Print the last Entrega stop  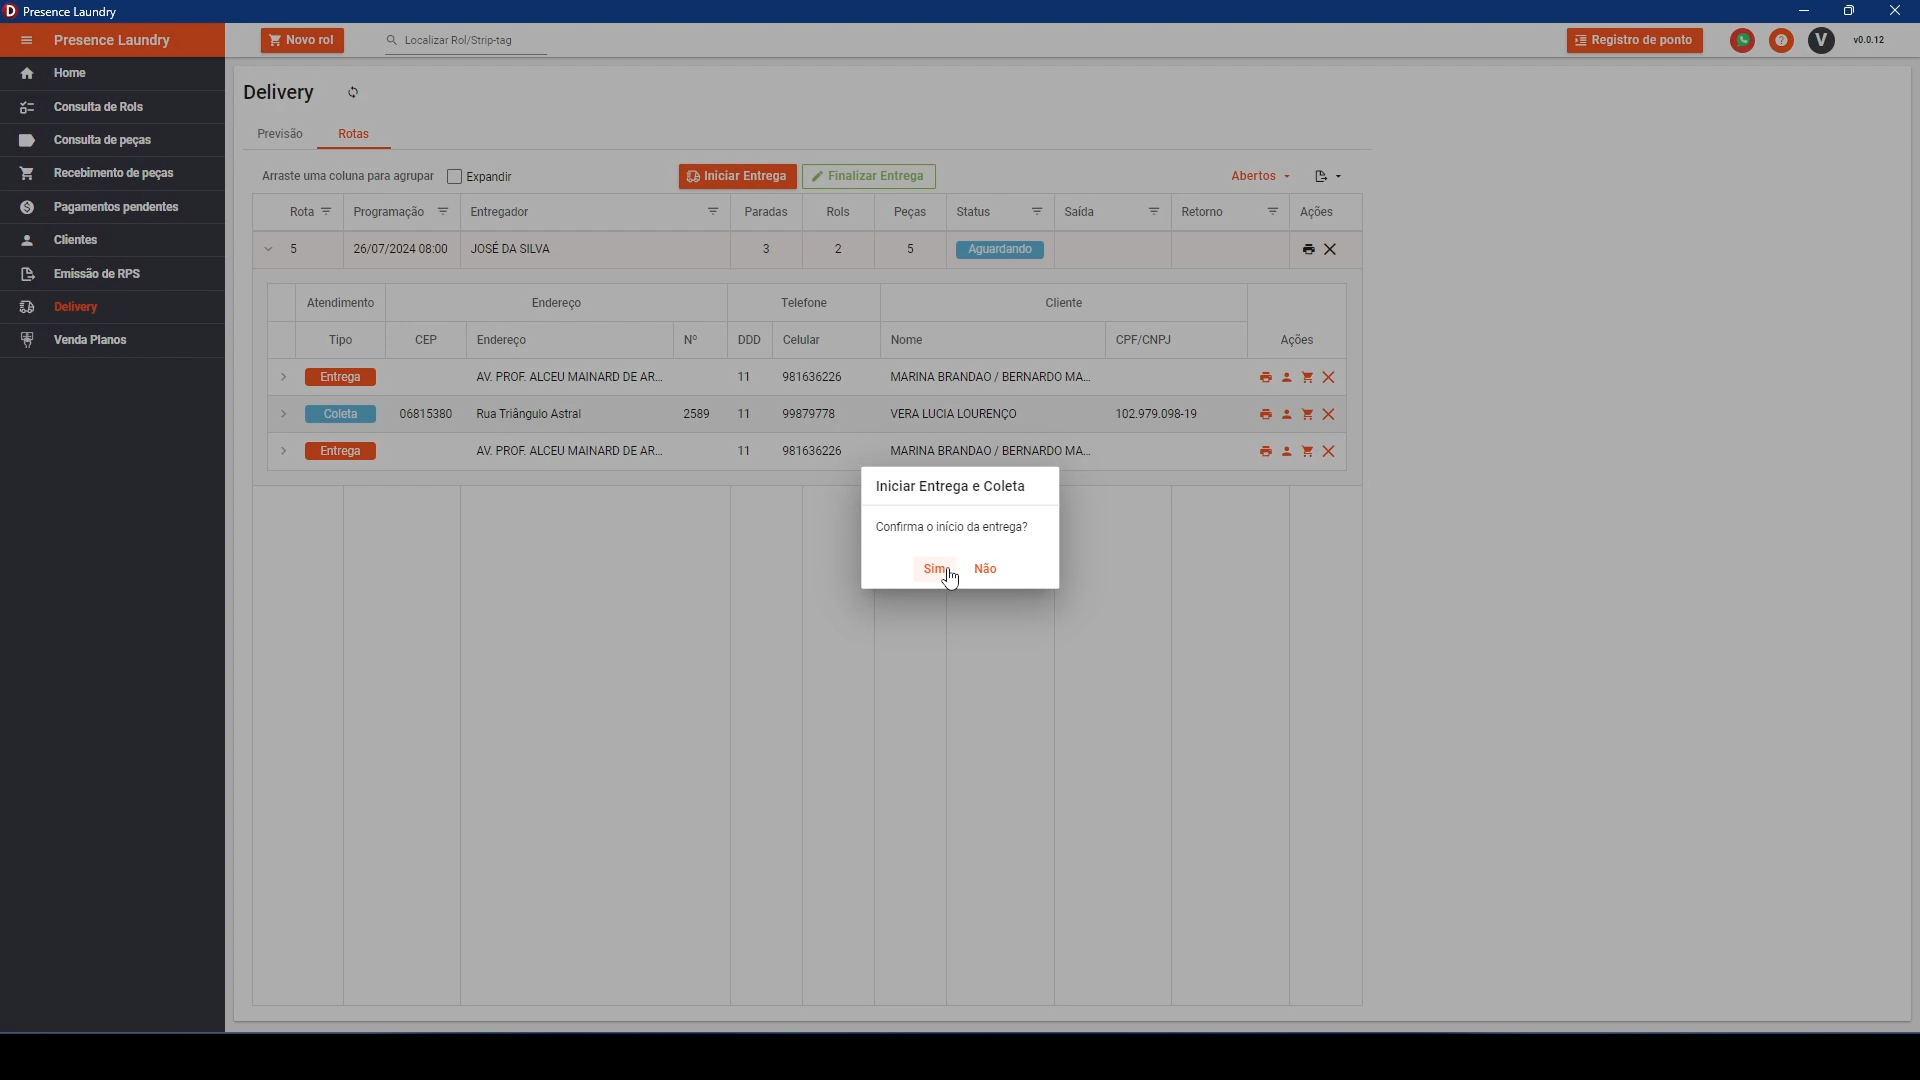click(1266, 452)
